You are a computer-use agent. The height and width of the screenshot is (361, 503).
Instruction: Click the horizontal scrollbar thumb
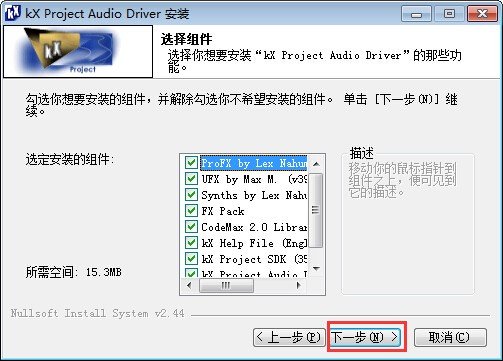[226, 285]
